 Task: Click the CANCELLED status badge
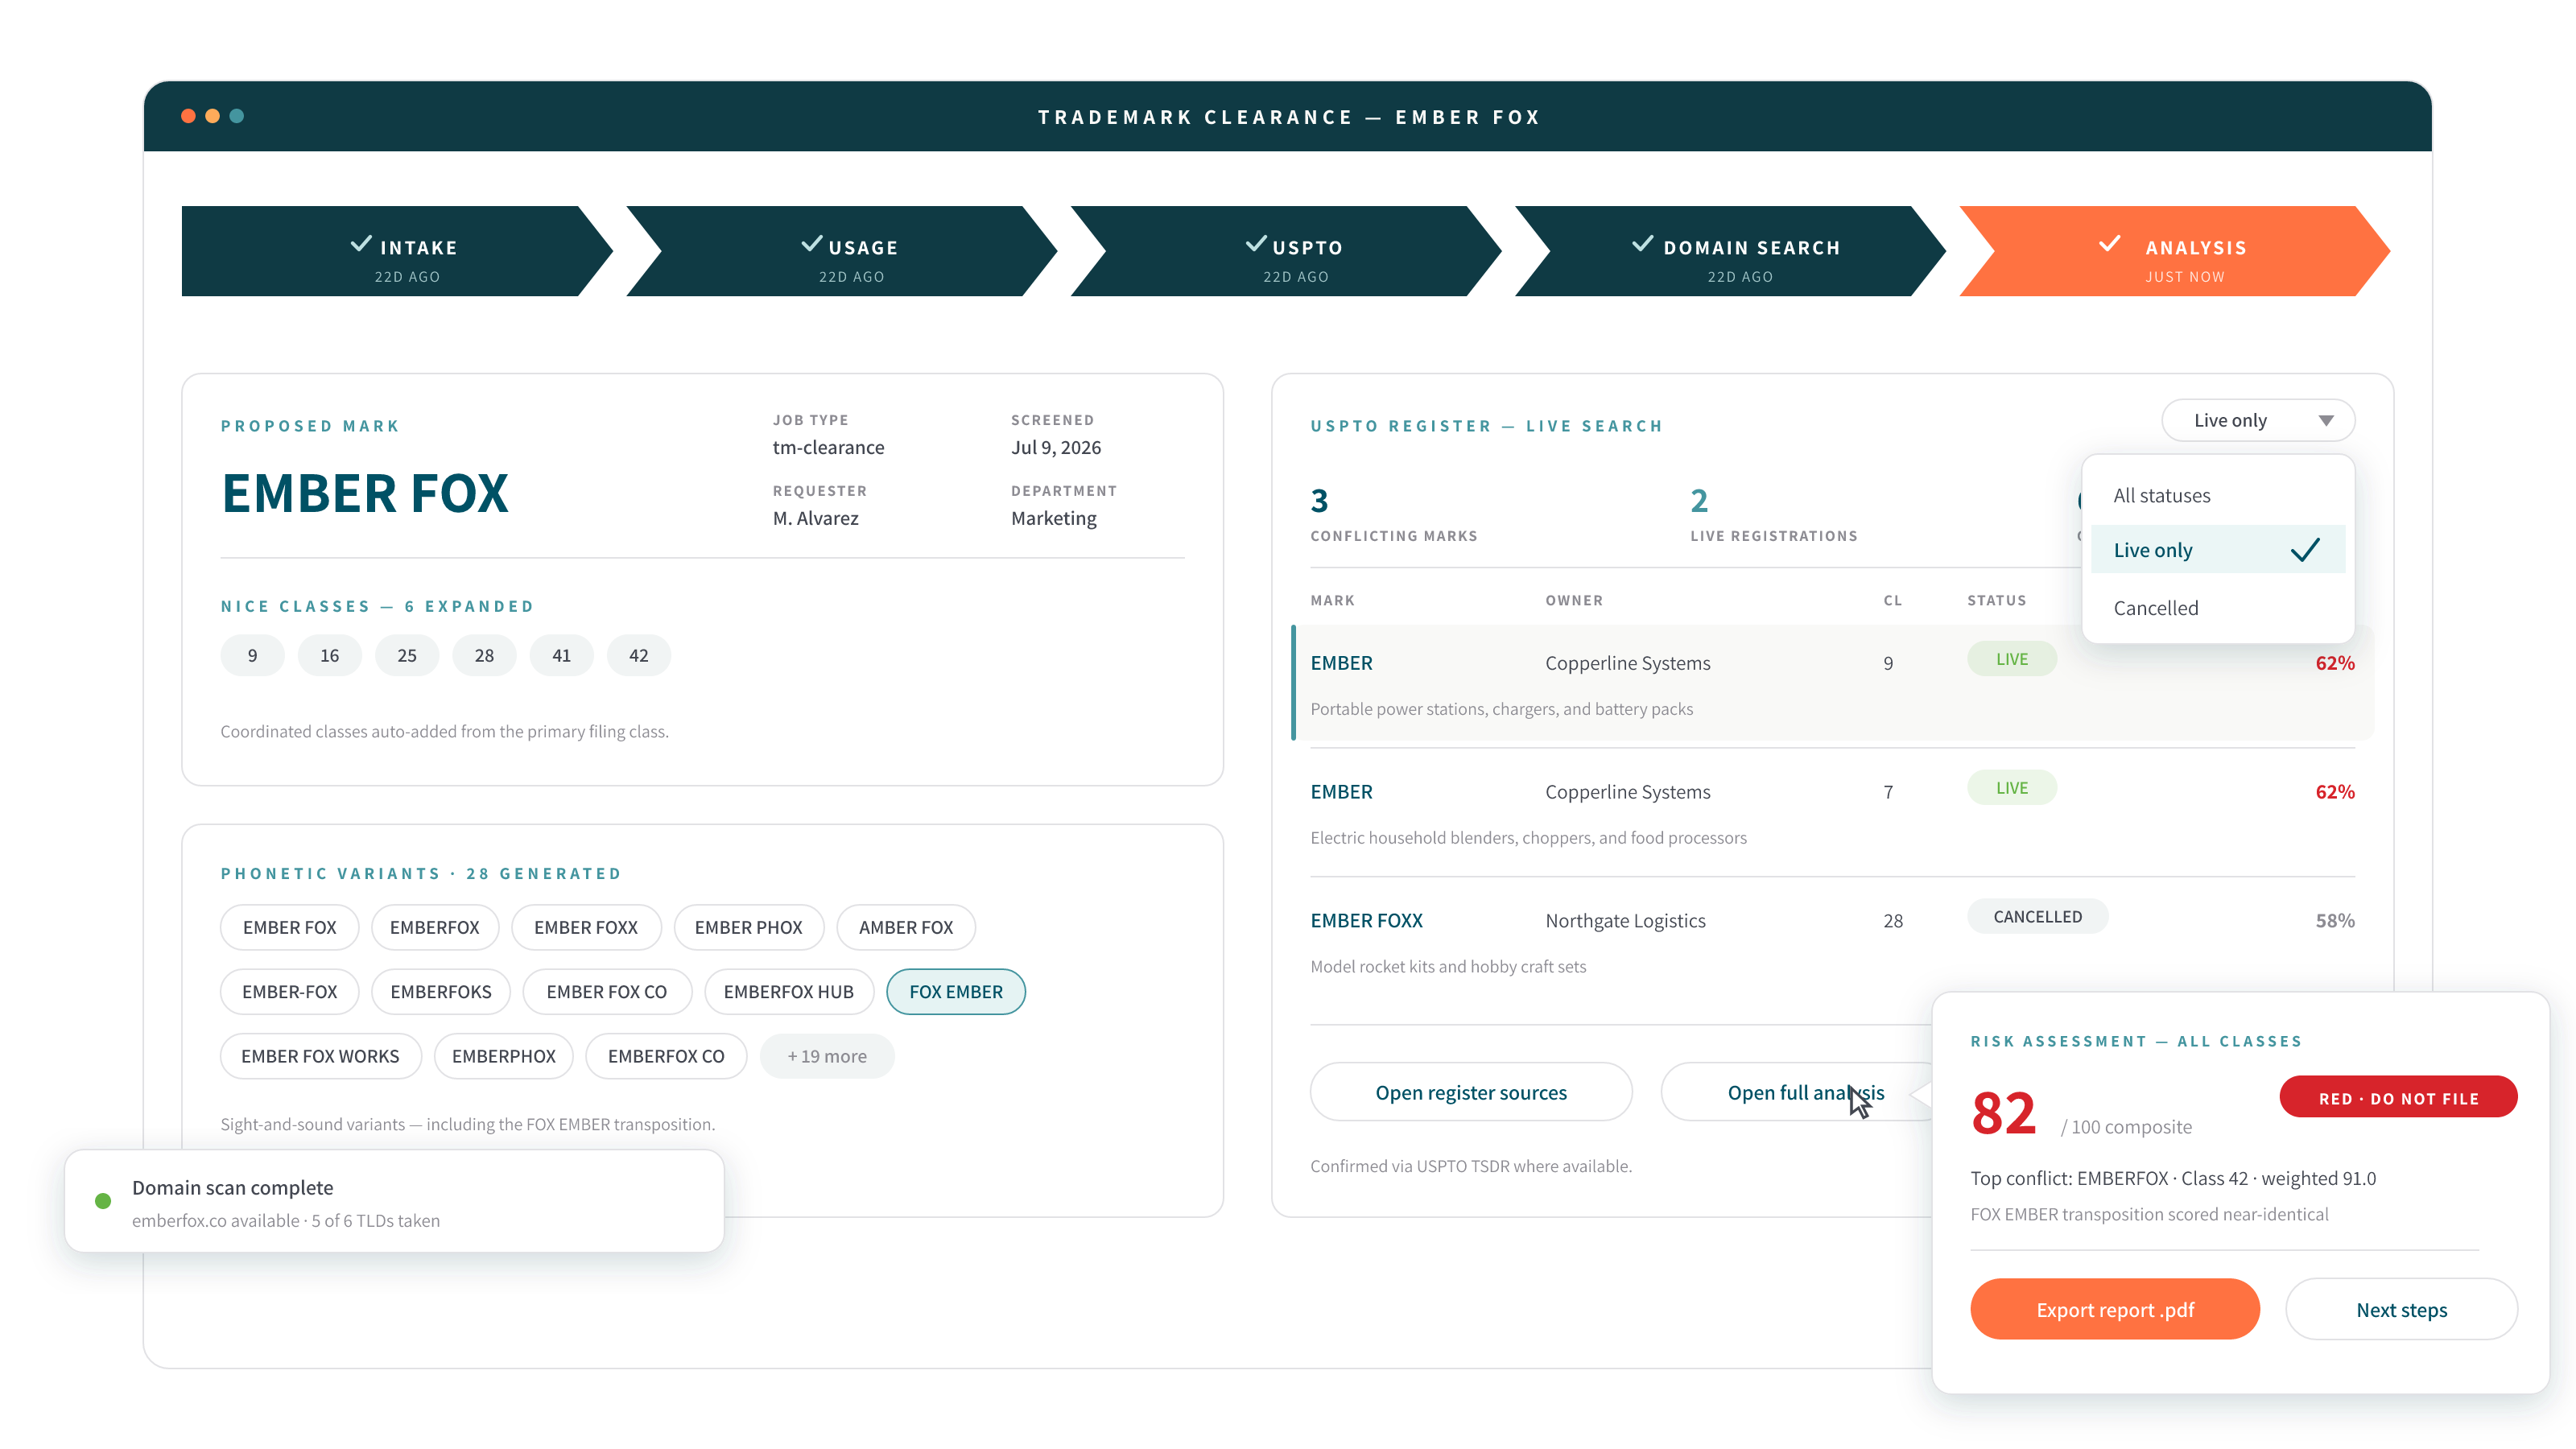click(2038, 916)
